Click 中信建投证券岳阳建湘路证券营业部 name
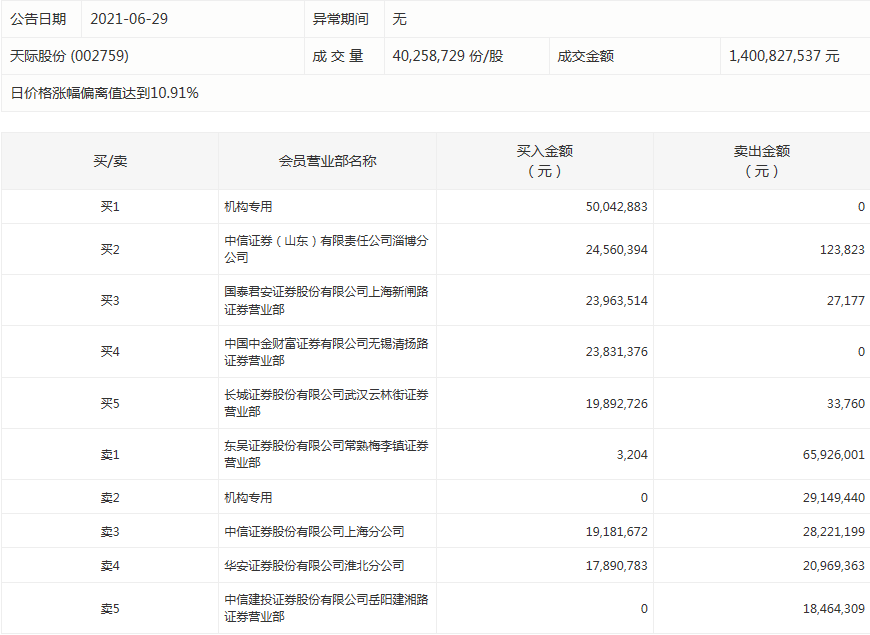 (x=326, y=608)
